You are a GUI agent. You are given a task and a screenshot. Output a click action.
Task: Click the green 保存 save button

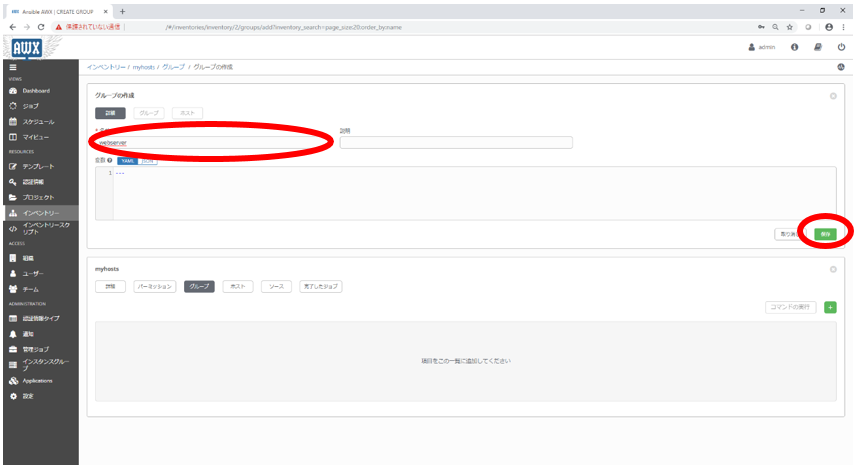pyautogui.click(x=825, y=233)
